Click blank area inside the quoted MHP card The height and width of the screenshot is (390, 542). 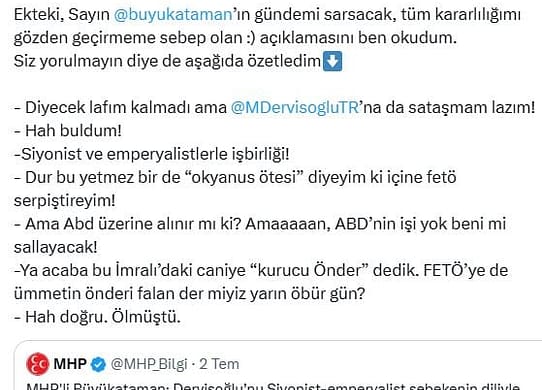380,364
